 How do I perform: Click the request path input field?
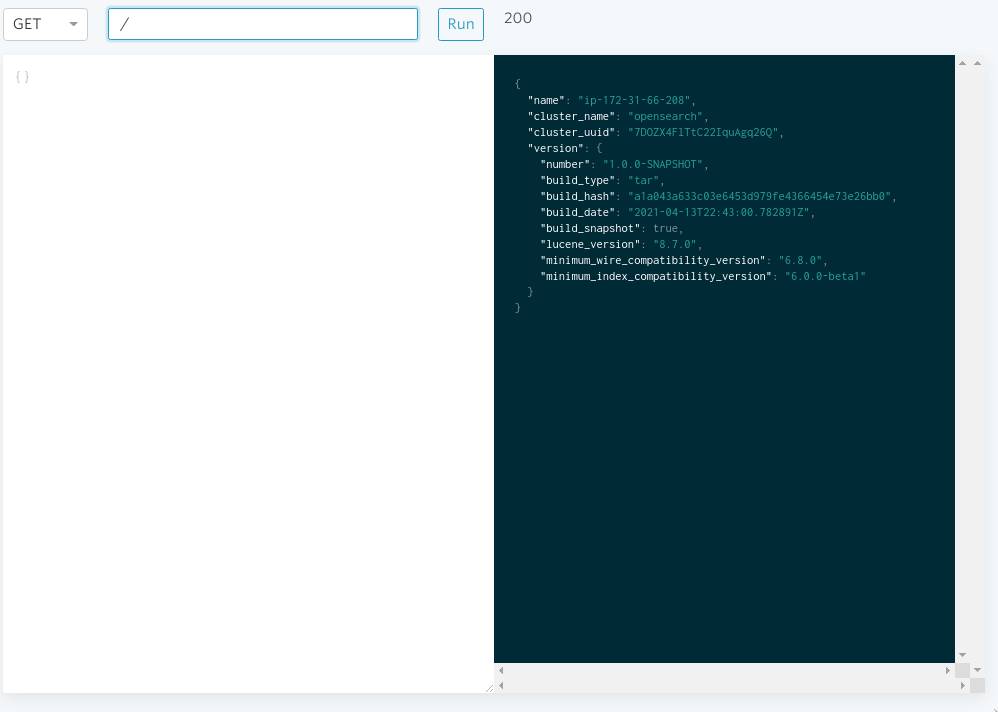coord(262,24)
